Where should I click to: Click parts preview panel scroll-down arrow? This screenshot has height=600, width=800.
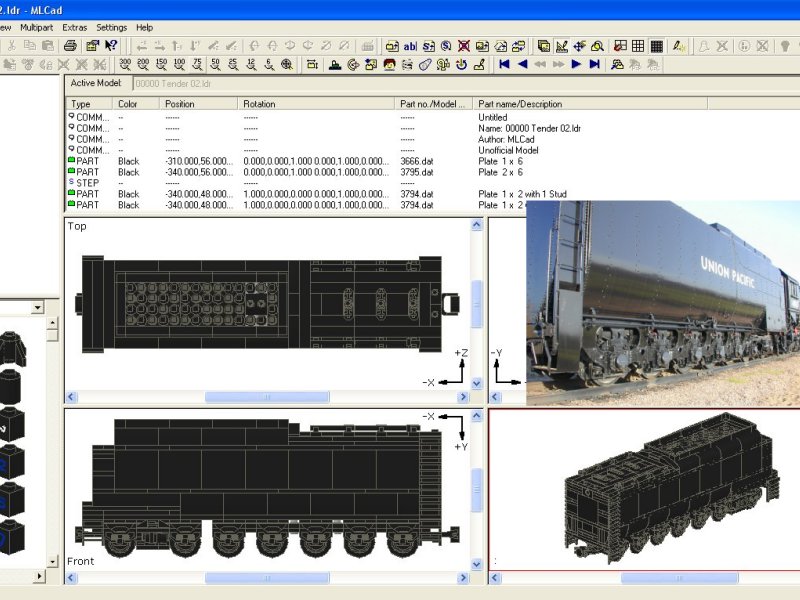point(52,562)
